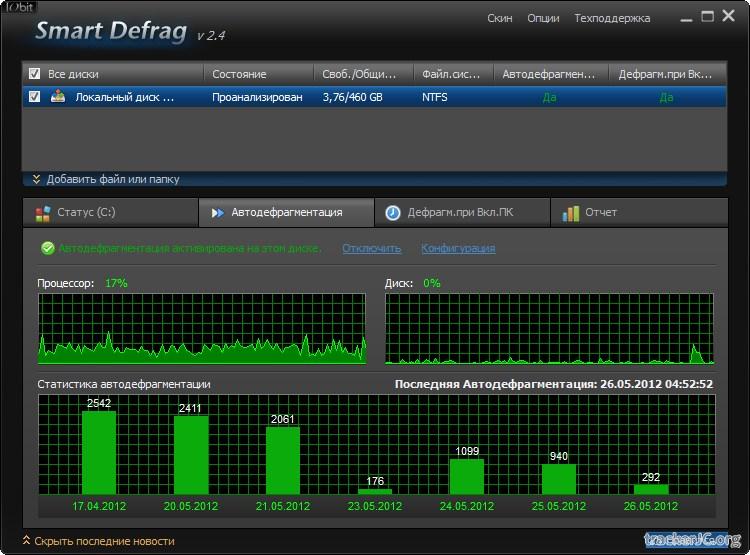This screenshot has width=750, height=555.
Task: Click the local disk drive icon
Action: click(59, 97)
